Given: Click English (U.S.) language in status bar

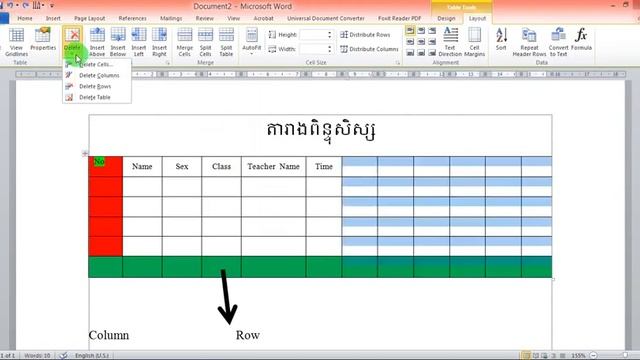Looking at the screenshot, I should tap(92, 356).
